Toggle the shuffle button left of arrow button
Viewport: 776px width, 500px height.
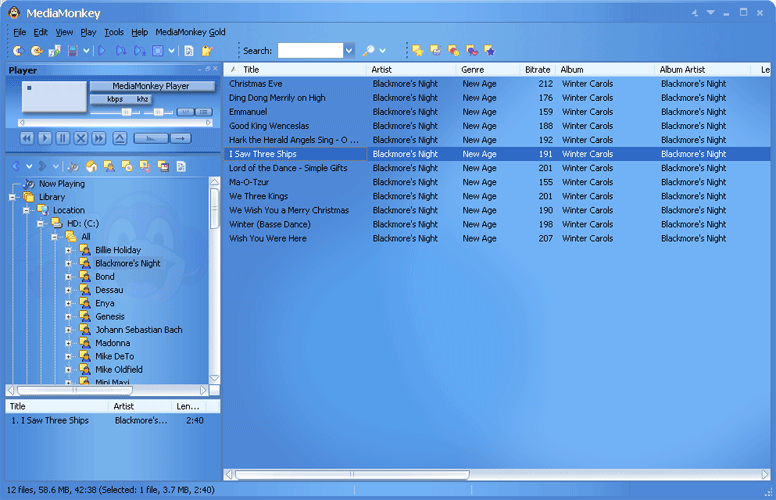(x=151, y=138)
